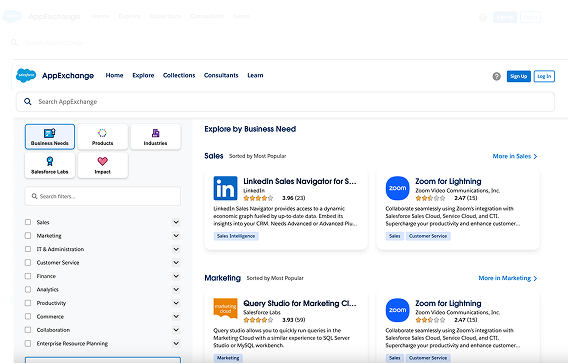Open LinkedIn Sales Navigator listing title
Image resolution: width=568 pixels, height=364 pixels.
[x=300, y=181]
